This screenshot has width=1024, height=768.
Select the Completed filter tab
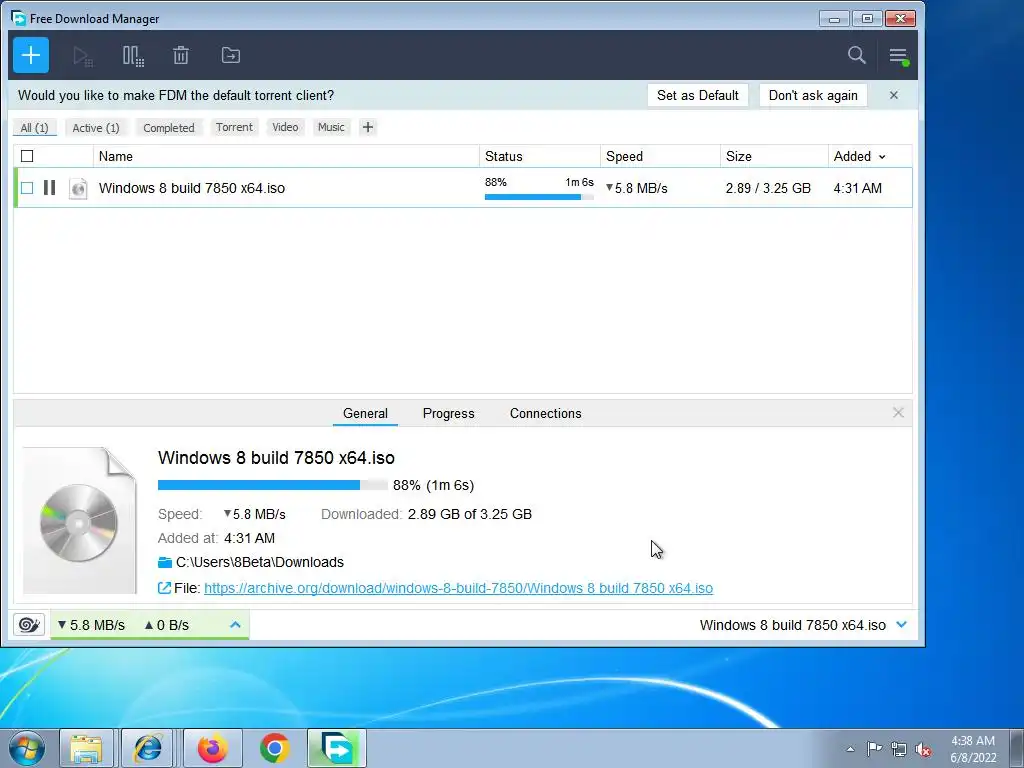pos(168,127)
